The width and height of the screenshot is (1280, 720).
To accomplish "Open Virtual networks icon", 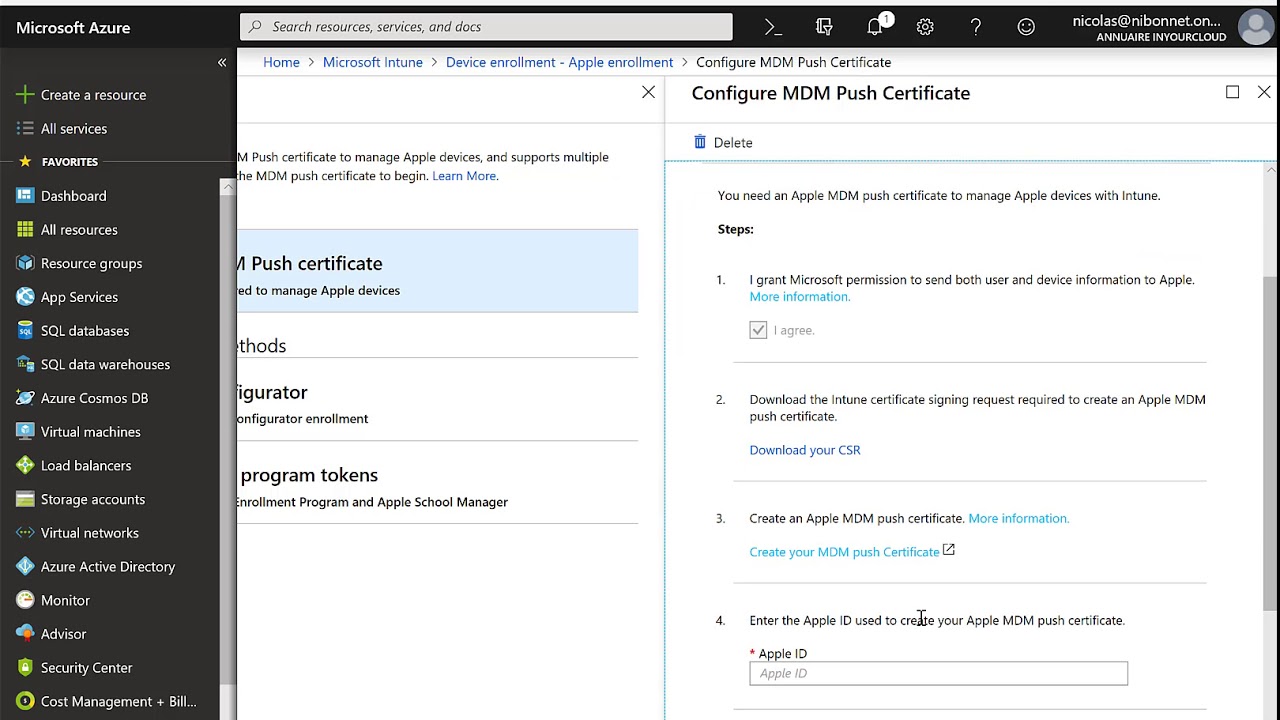I will (x=25, y=533).
